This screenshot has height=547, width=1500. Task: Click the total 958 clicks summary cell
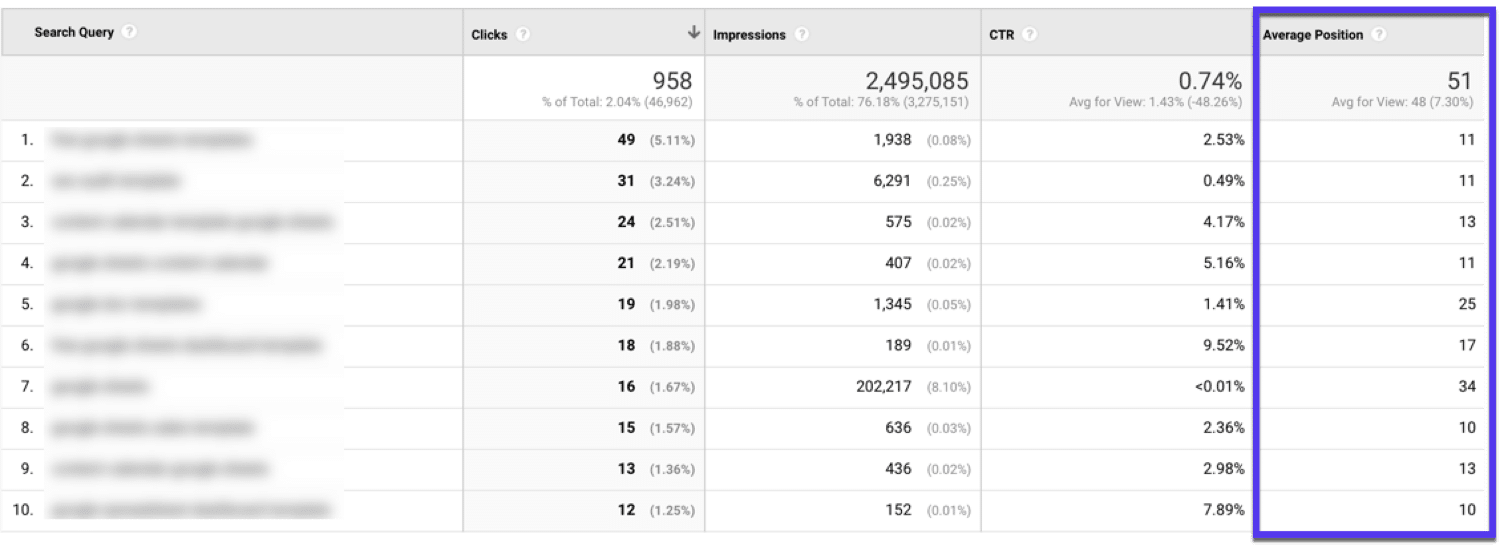(672, 81)
